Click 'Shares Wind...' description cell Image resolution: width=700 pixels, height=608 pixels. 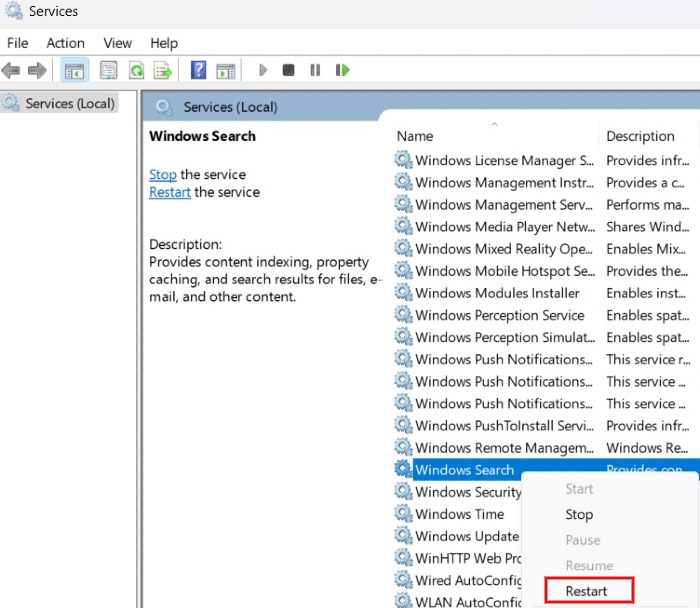pos(647,226)
